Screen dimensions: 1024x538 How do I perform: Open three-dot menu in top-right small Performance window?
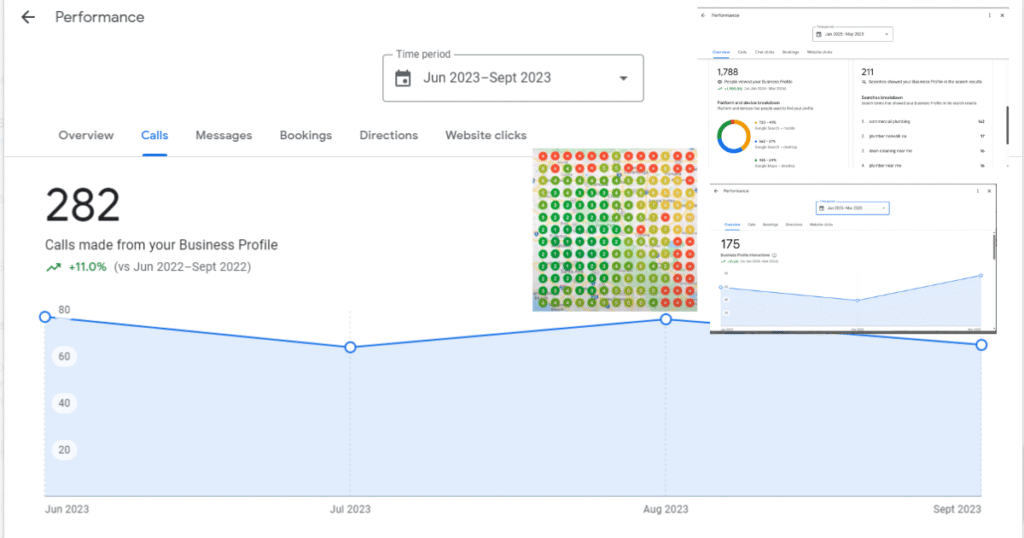[989, 15]
